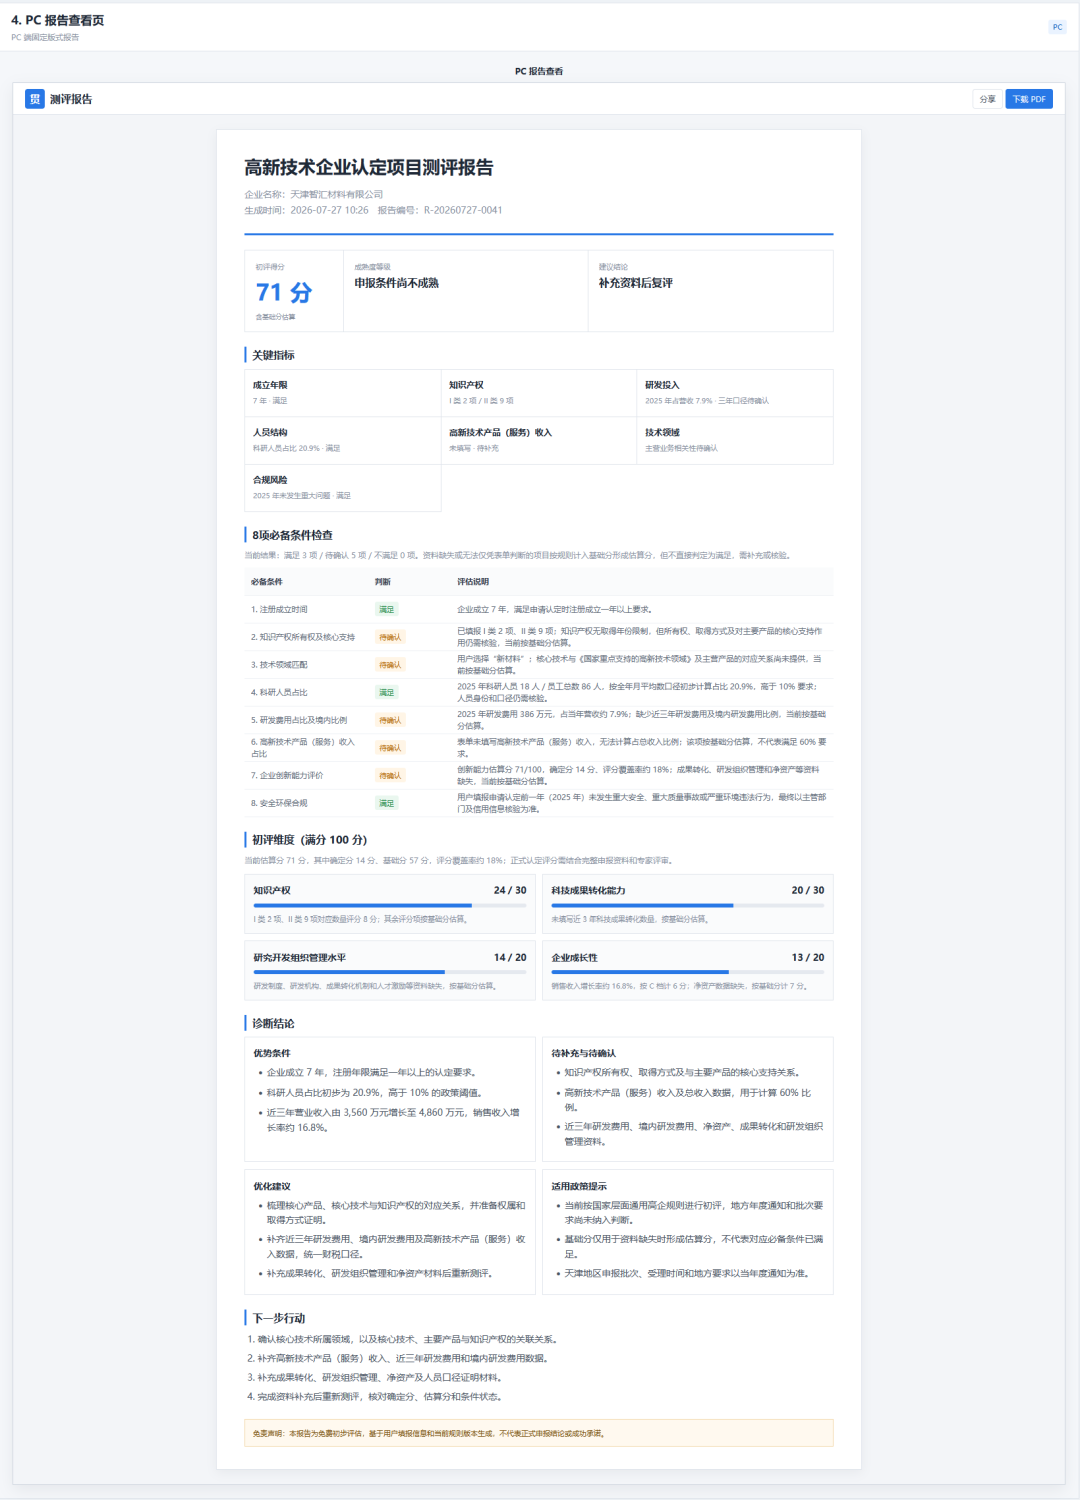Viewport: 1080px width, 1500px height.
Task: Click the 免责声明 notice banner
Action: pyautogui.click(x=539, y=1433)
